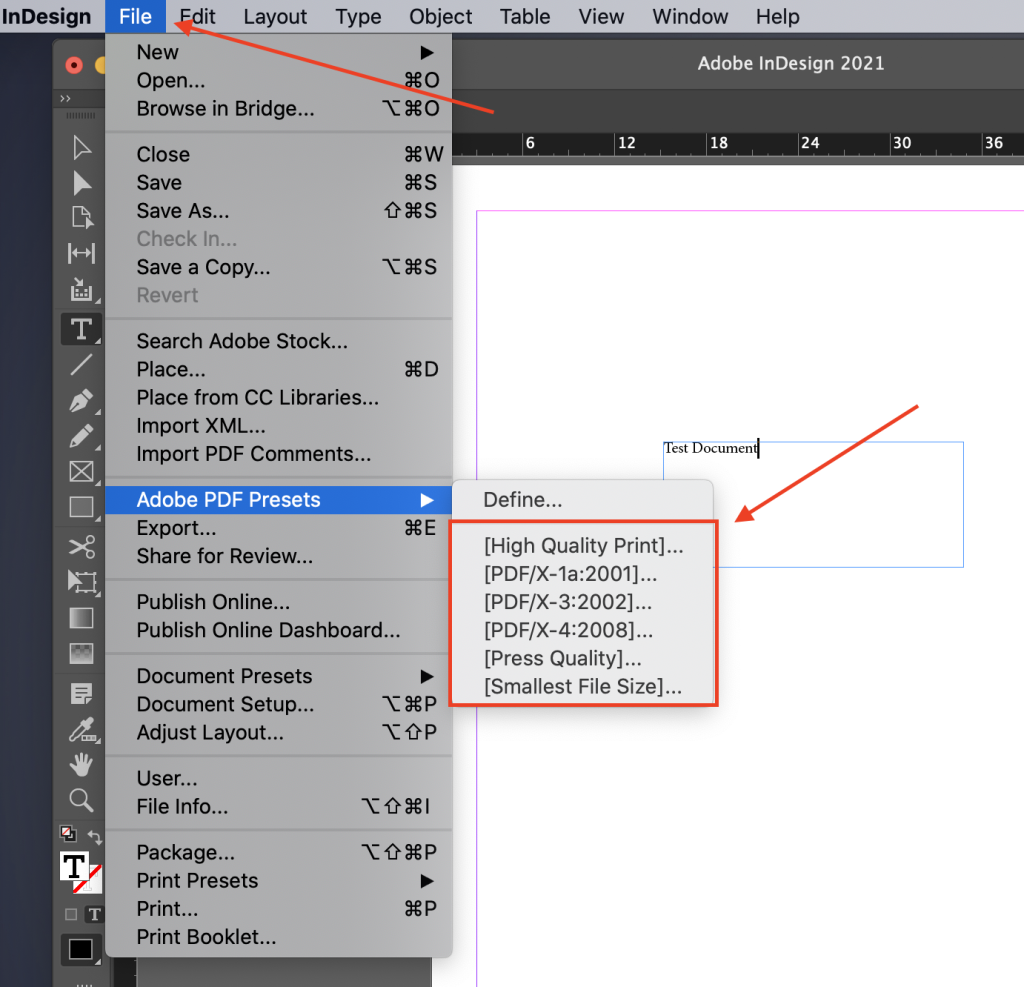Image resolution: width=1024 pixels, height=987 pixels.
Task: Open the Object menu
Action: (440, 16)
